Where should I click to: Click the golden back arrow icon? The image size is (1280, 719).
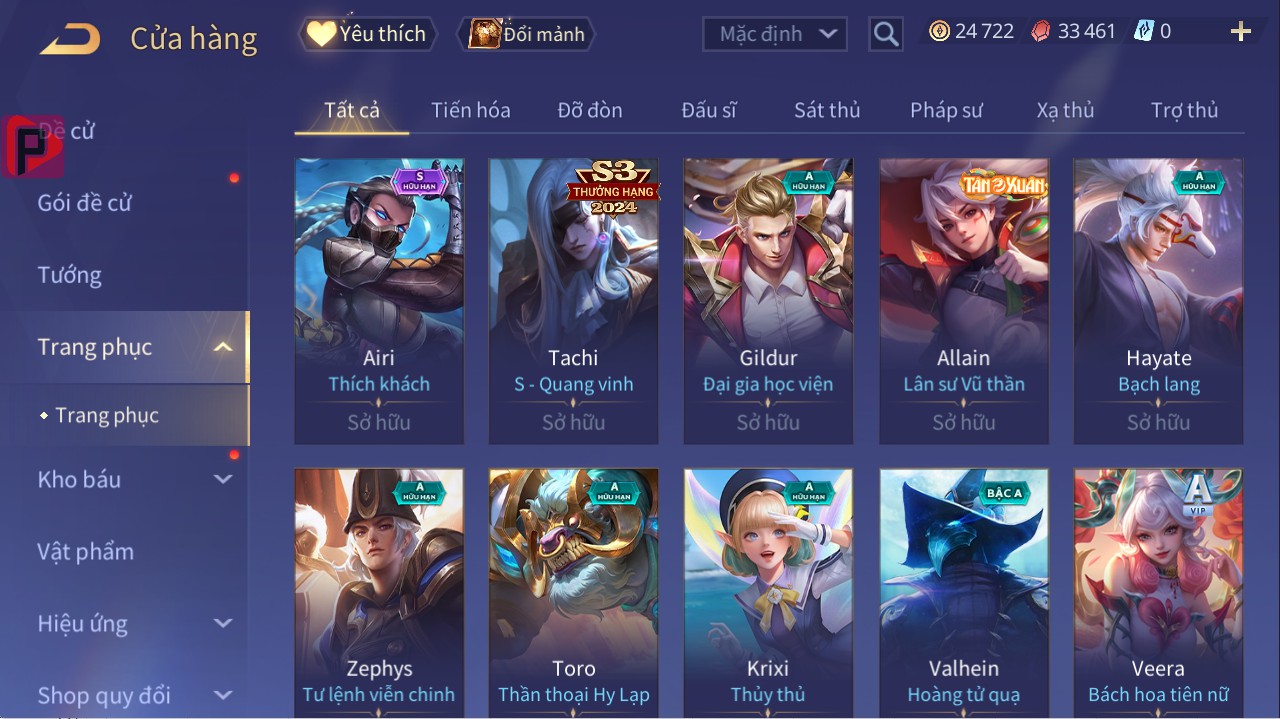(x=69, y=39)
